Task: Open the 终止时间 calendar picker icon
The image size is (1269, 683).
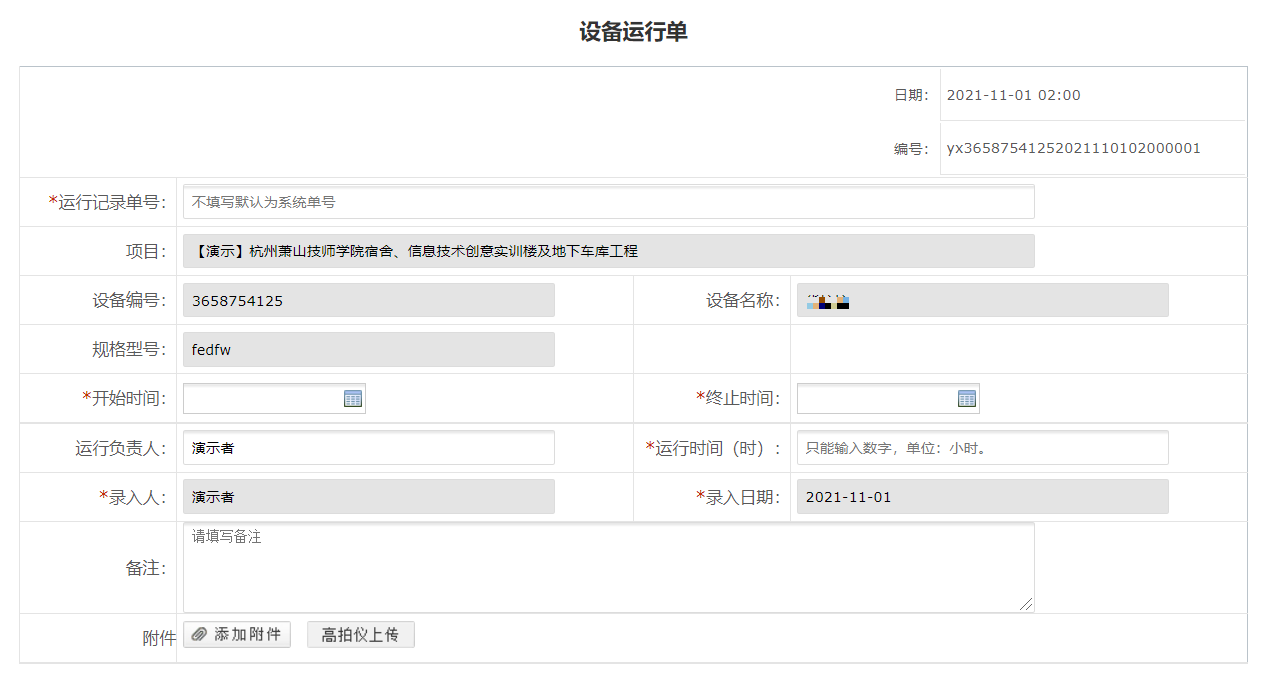Action: pyautogui.click(x=966, y=399)
